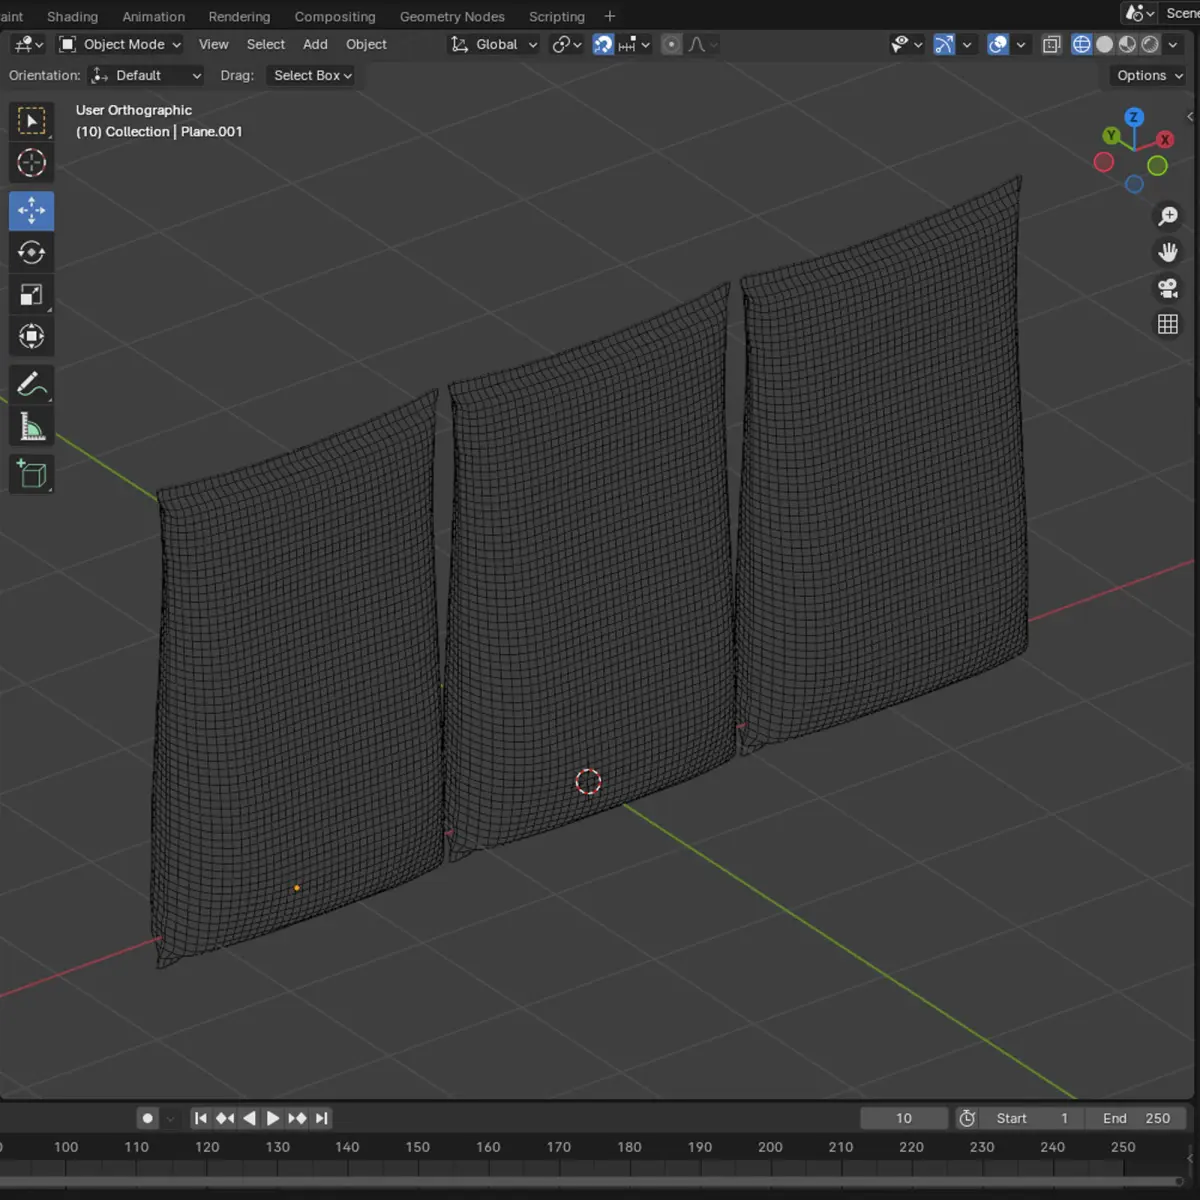
Task: Jump to timeline start frame
Action: tap(201, 1118)
